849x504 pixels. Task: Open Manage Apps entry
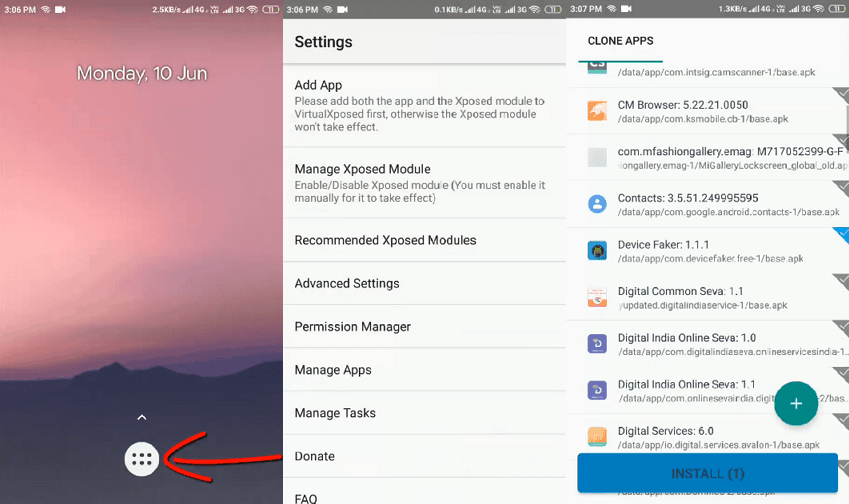point(424,370)
